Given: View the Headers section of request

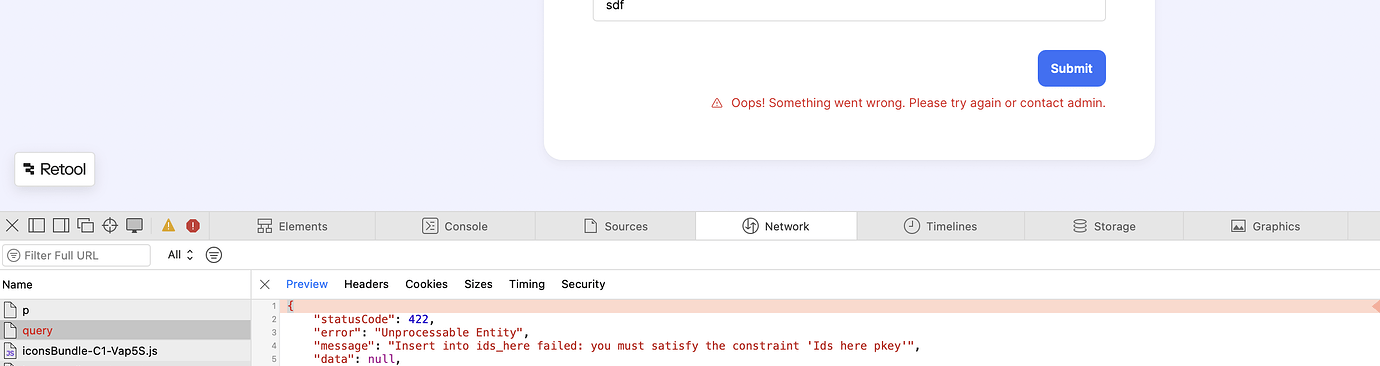Looking at the screenshot, I should (x=366, y=284).
